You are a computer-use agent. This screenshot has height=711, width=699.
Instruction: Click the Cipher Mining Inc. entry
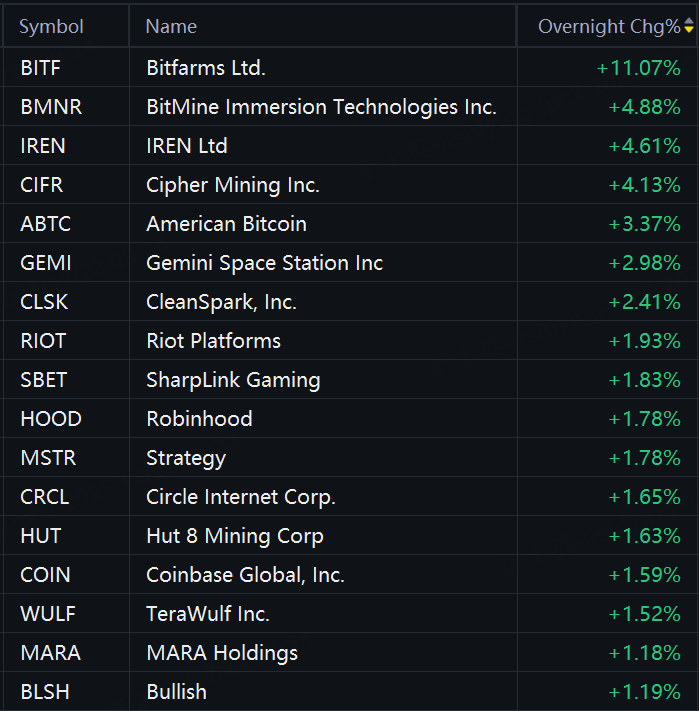point(233,185)
